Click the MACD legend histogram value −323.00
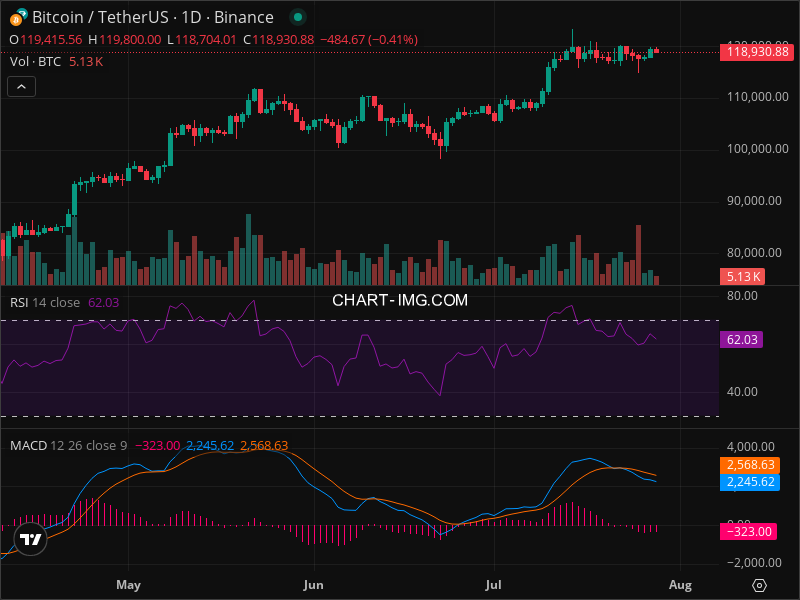800x600 pixels. 157,445
